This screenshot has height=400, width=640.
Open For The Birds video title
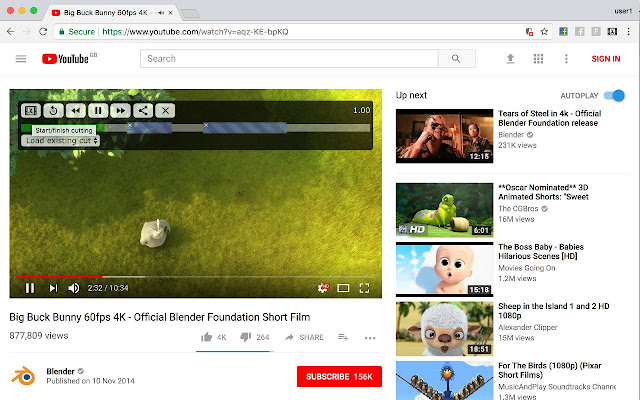click(549, 370)
